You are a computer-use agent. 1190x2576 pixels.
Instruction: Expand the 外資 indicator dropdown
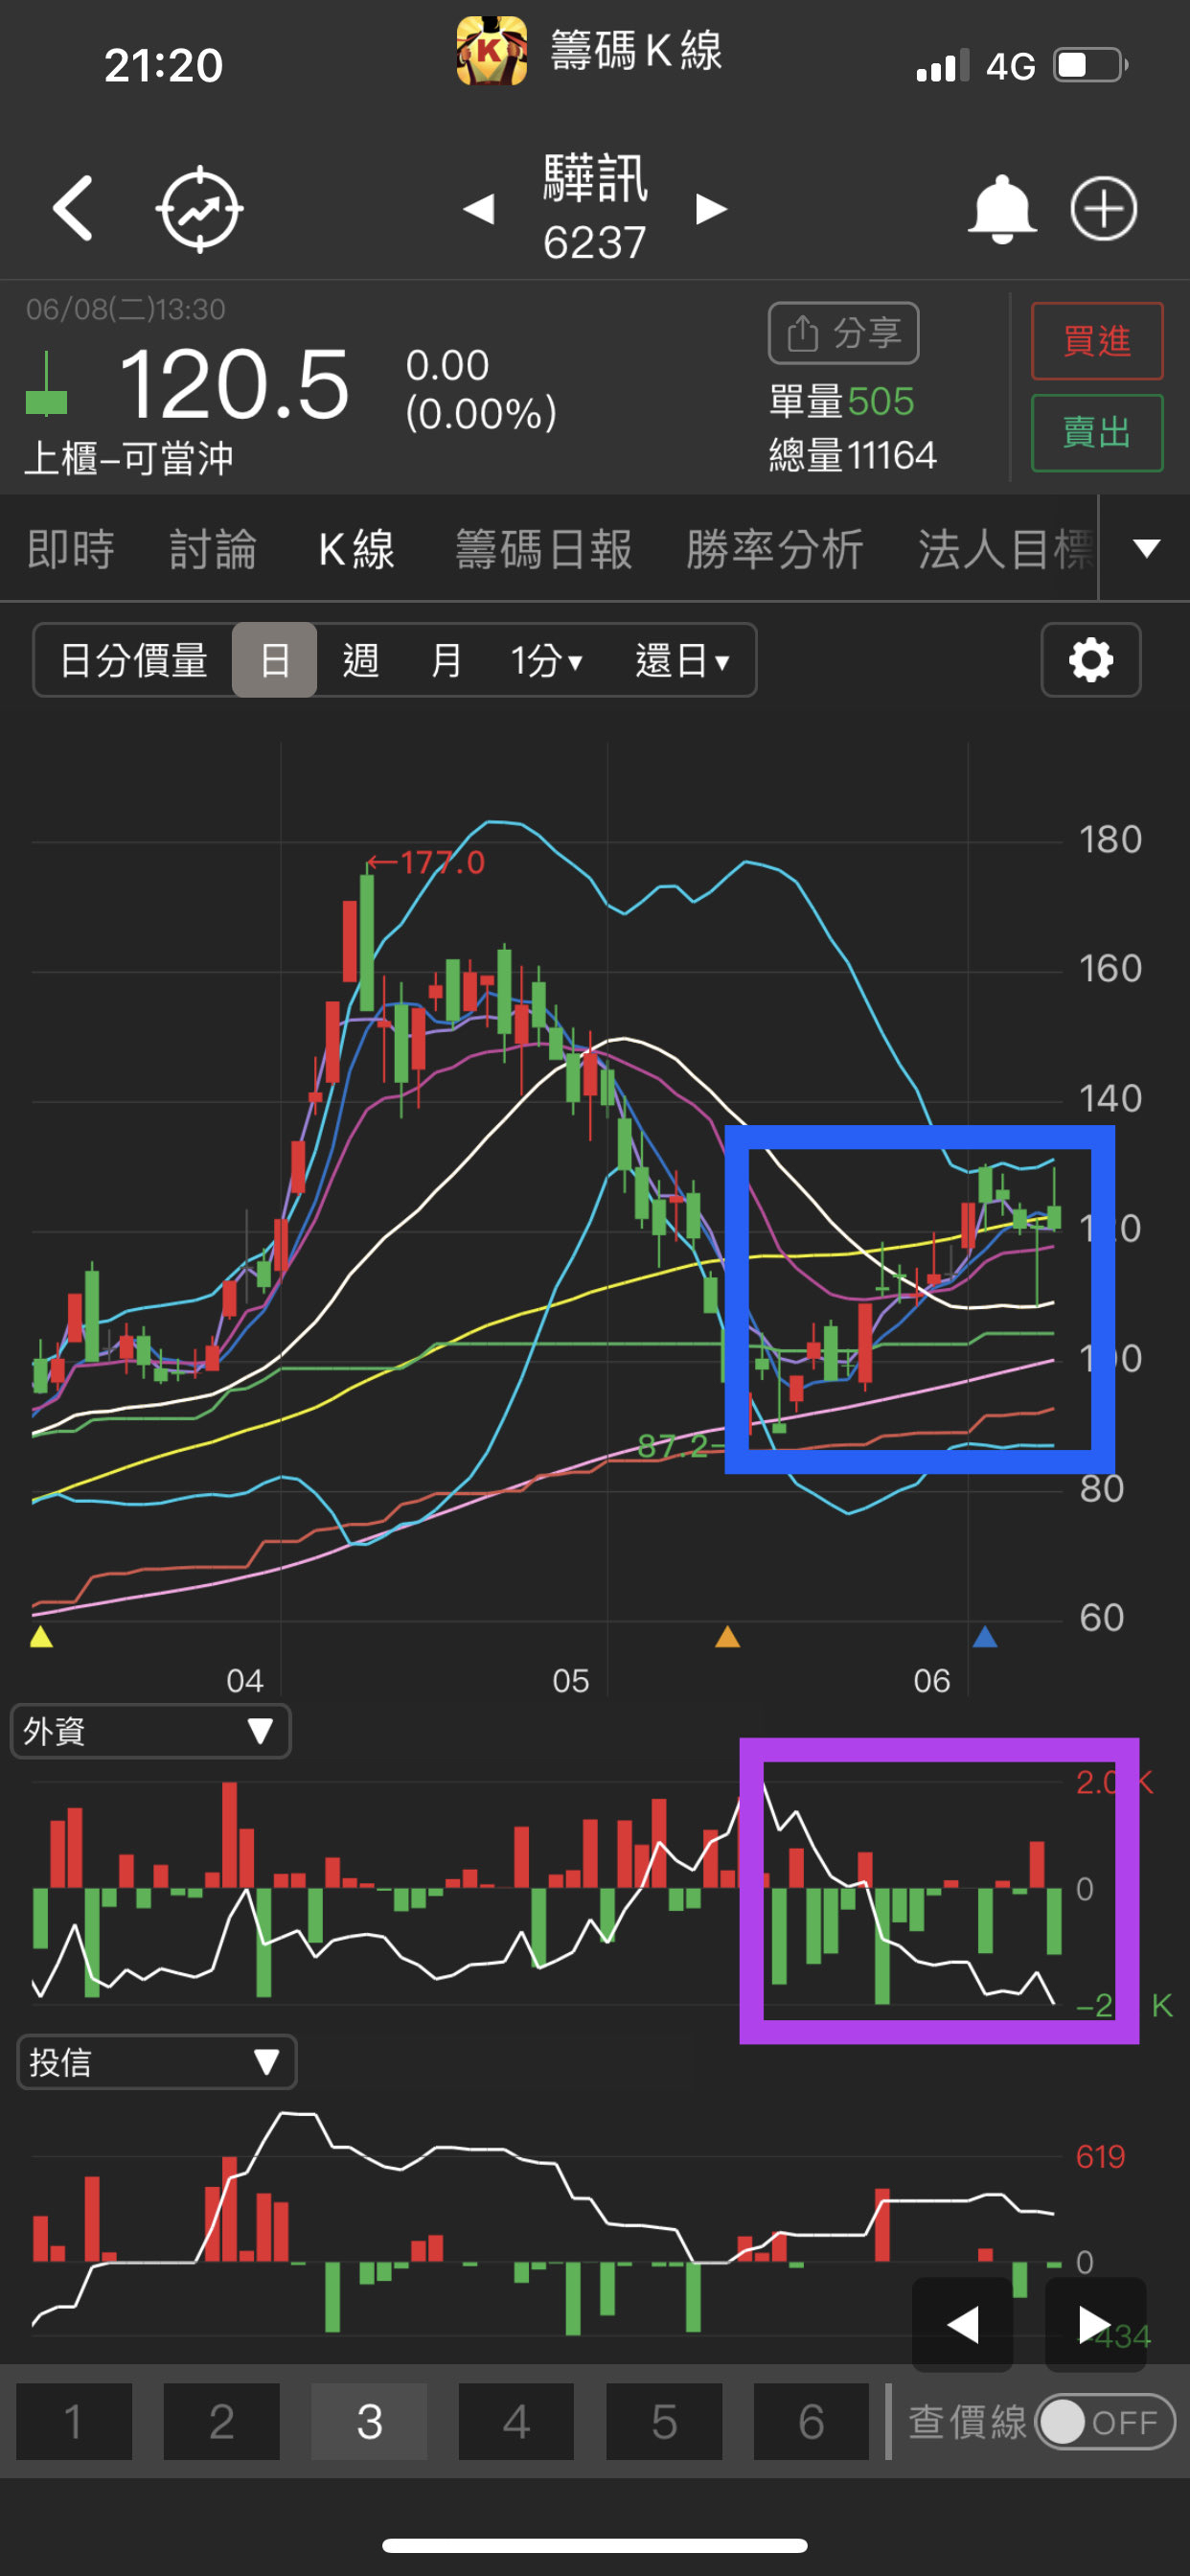[151, 1730]
